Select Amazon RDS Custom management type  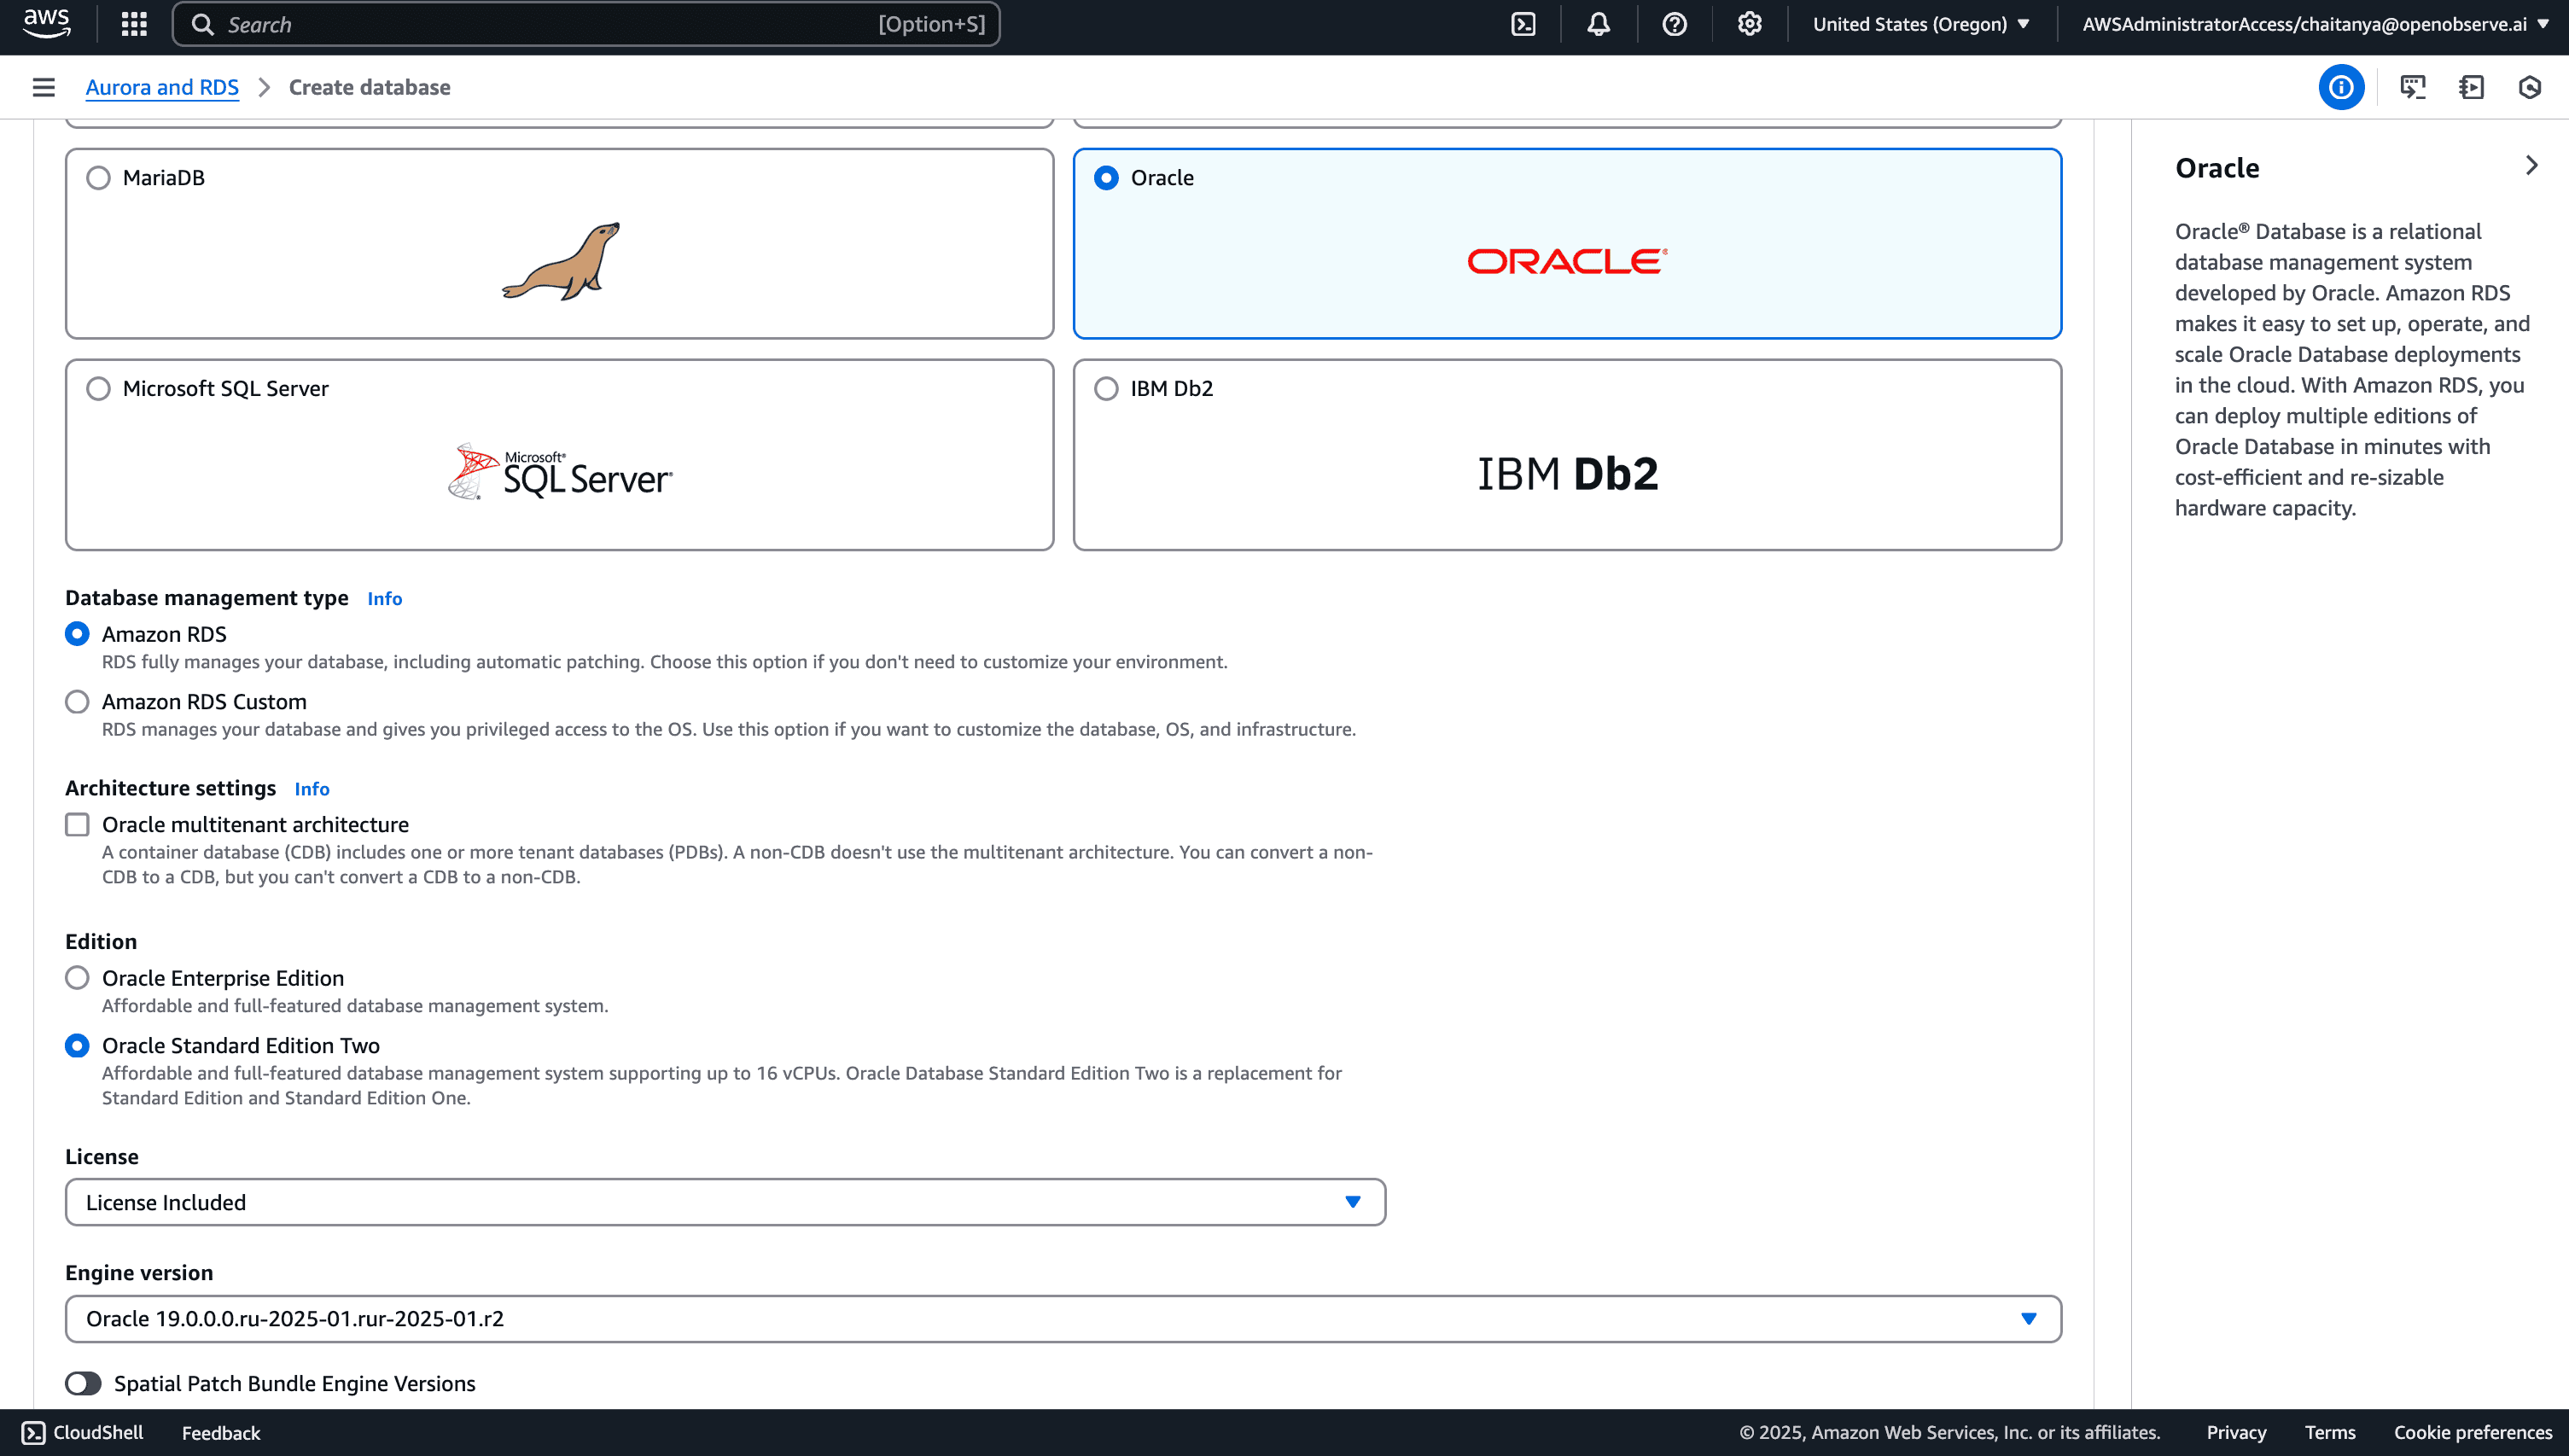77,701
